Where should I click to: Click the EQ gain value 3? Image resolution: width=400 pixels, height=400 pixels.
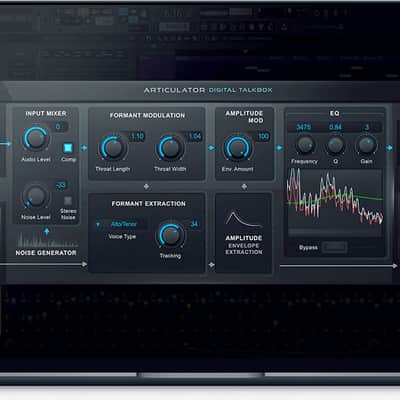pyautogui.click(x=367, y=127)
